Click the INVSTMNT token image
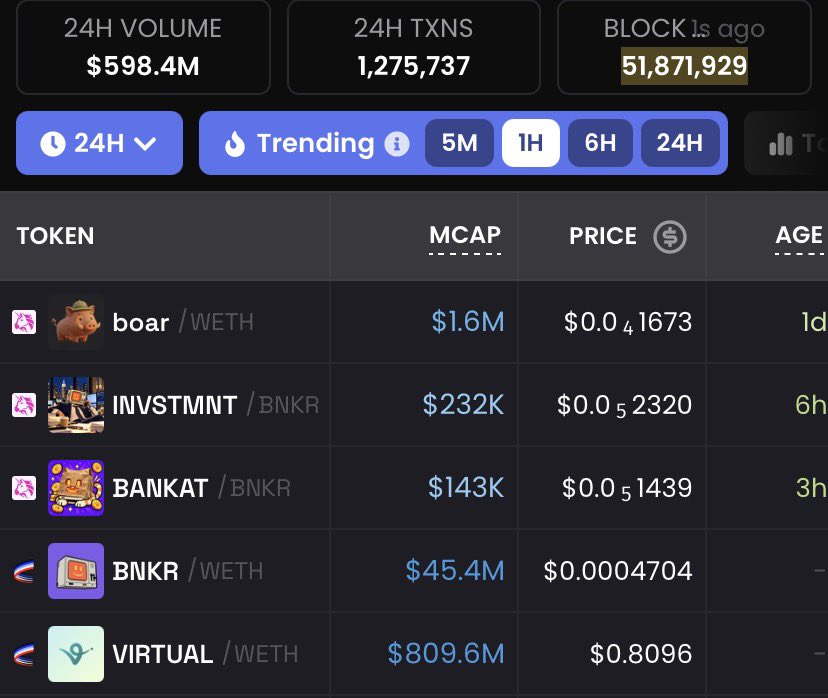 point(76,405)
